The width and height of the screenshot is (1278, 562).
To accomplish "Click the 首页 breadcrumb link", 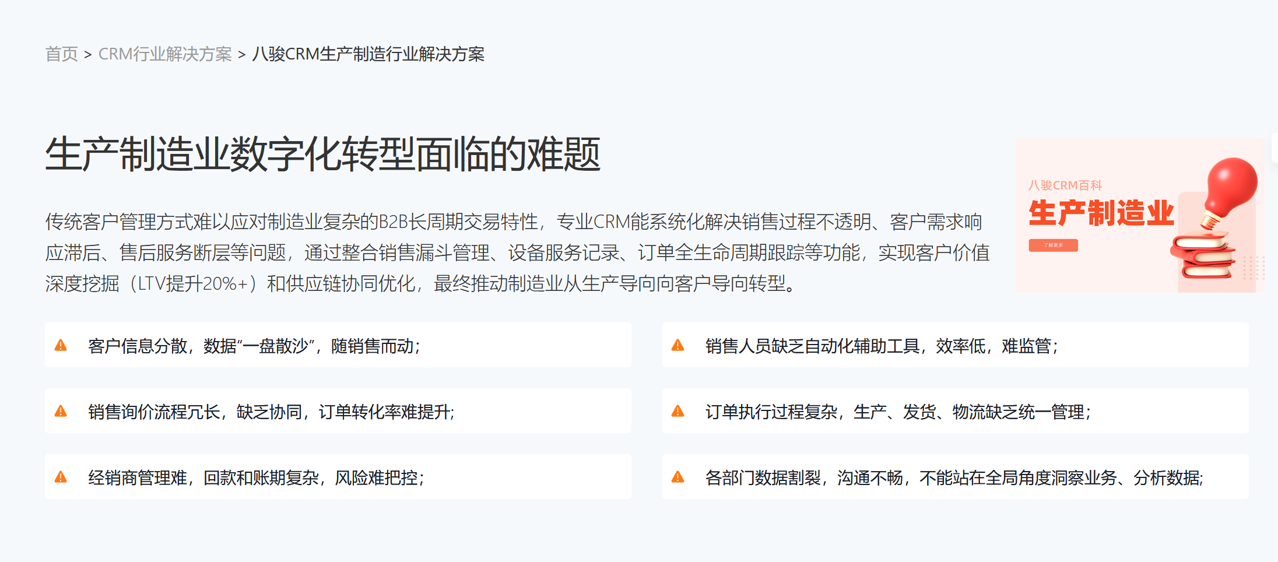I will pyautogui.click(x=61, y=54).
